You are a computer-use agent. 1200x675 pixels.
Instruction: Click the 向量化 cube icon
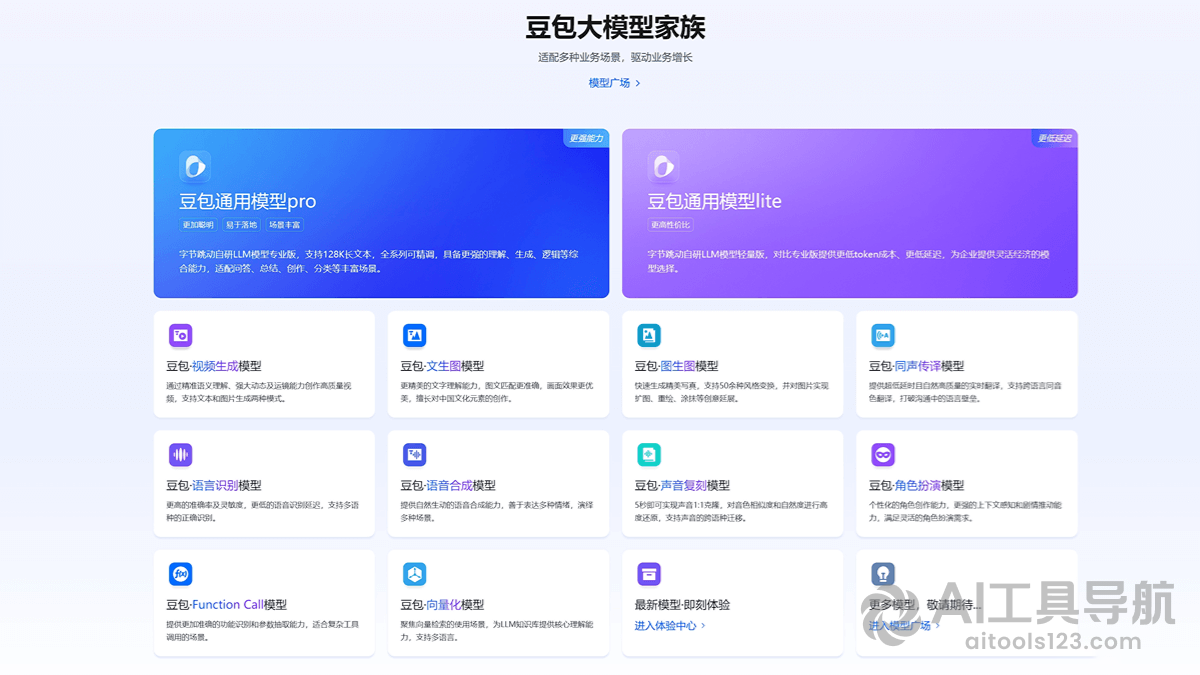[415, 574]
